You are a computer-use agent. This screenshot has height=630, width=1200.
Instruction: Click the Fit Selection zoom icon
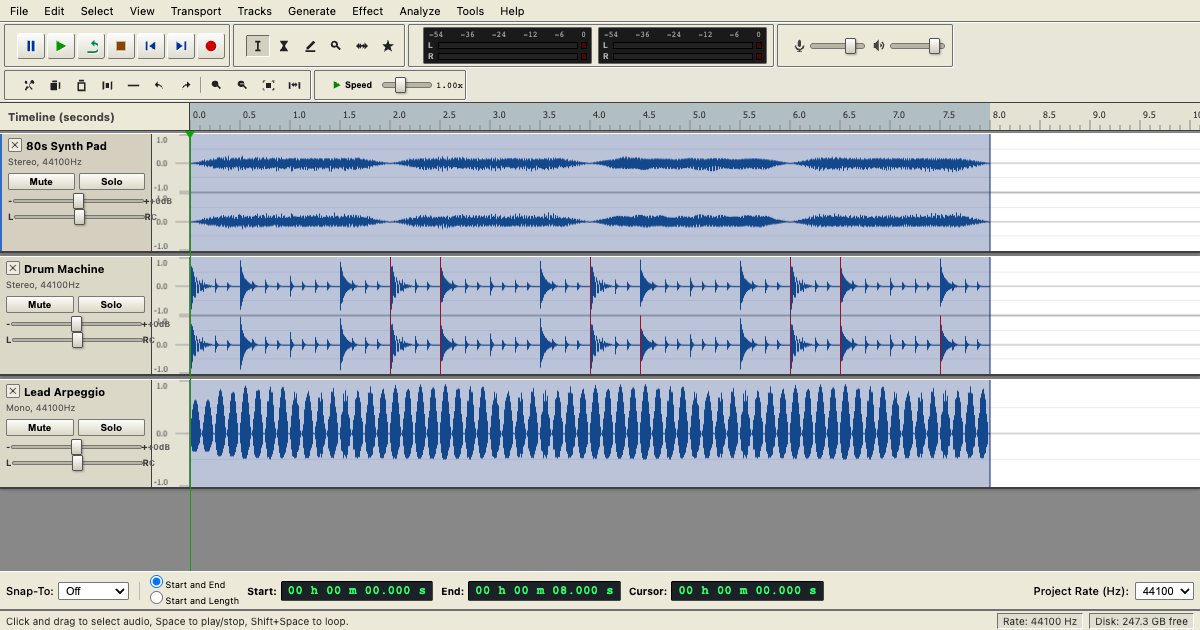268,85
